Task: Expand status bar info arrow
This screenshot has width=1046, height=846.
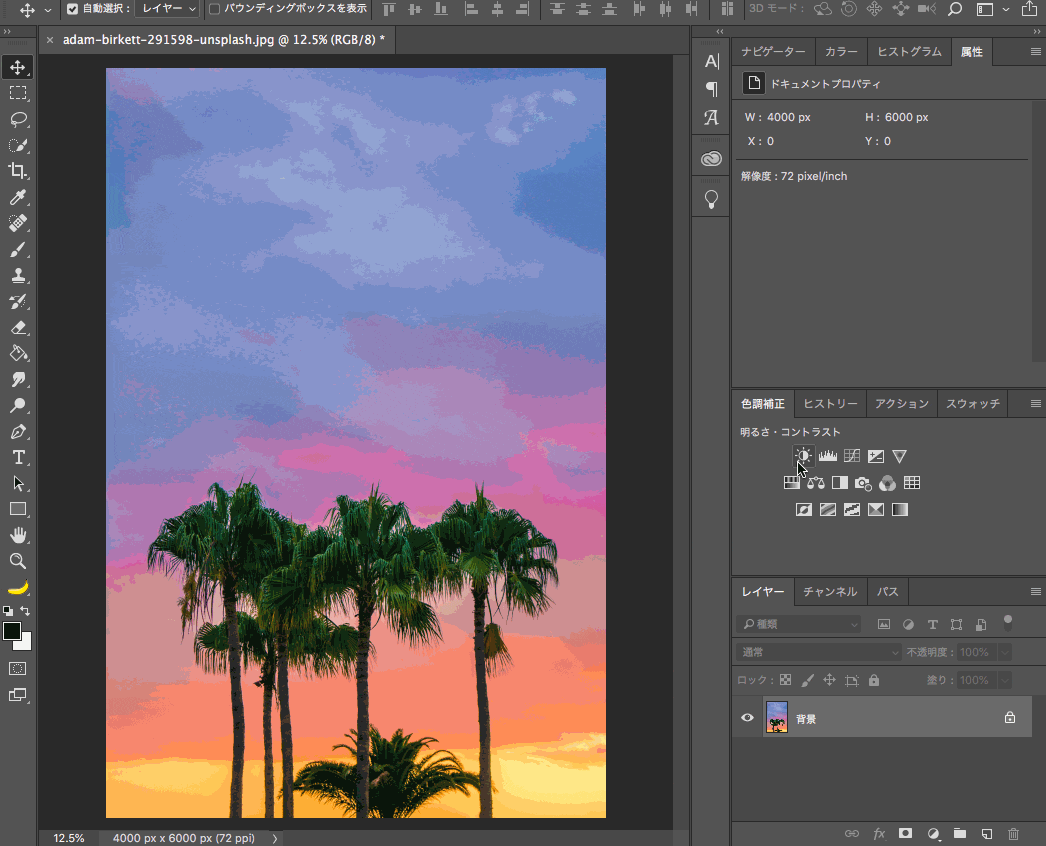Action: (274, 839)
